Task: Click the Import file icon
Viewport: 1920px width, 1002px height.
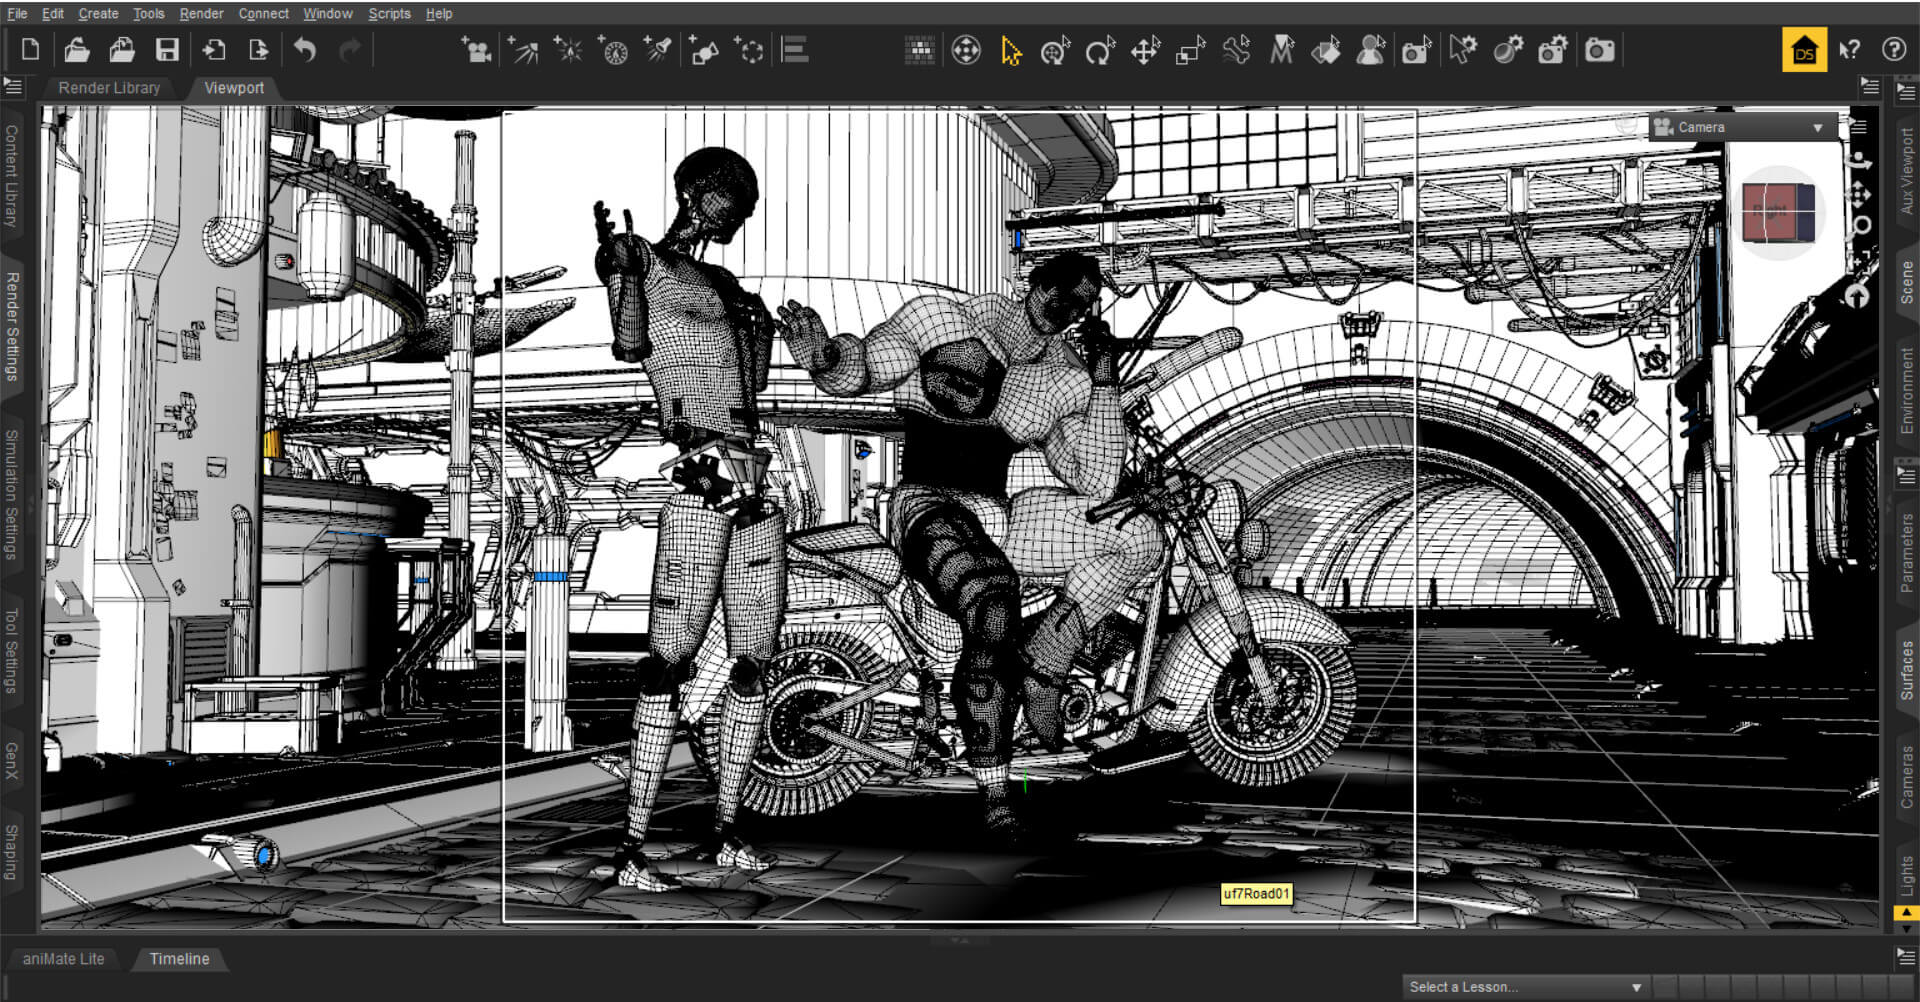Action: pos(213,49)
